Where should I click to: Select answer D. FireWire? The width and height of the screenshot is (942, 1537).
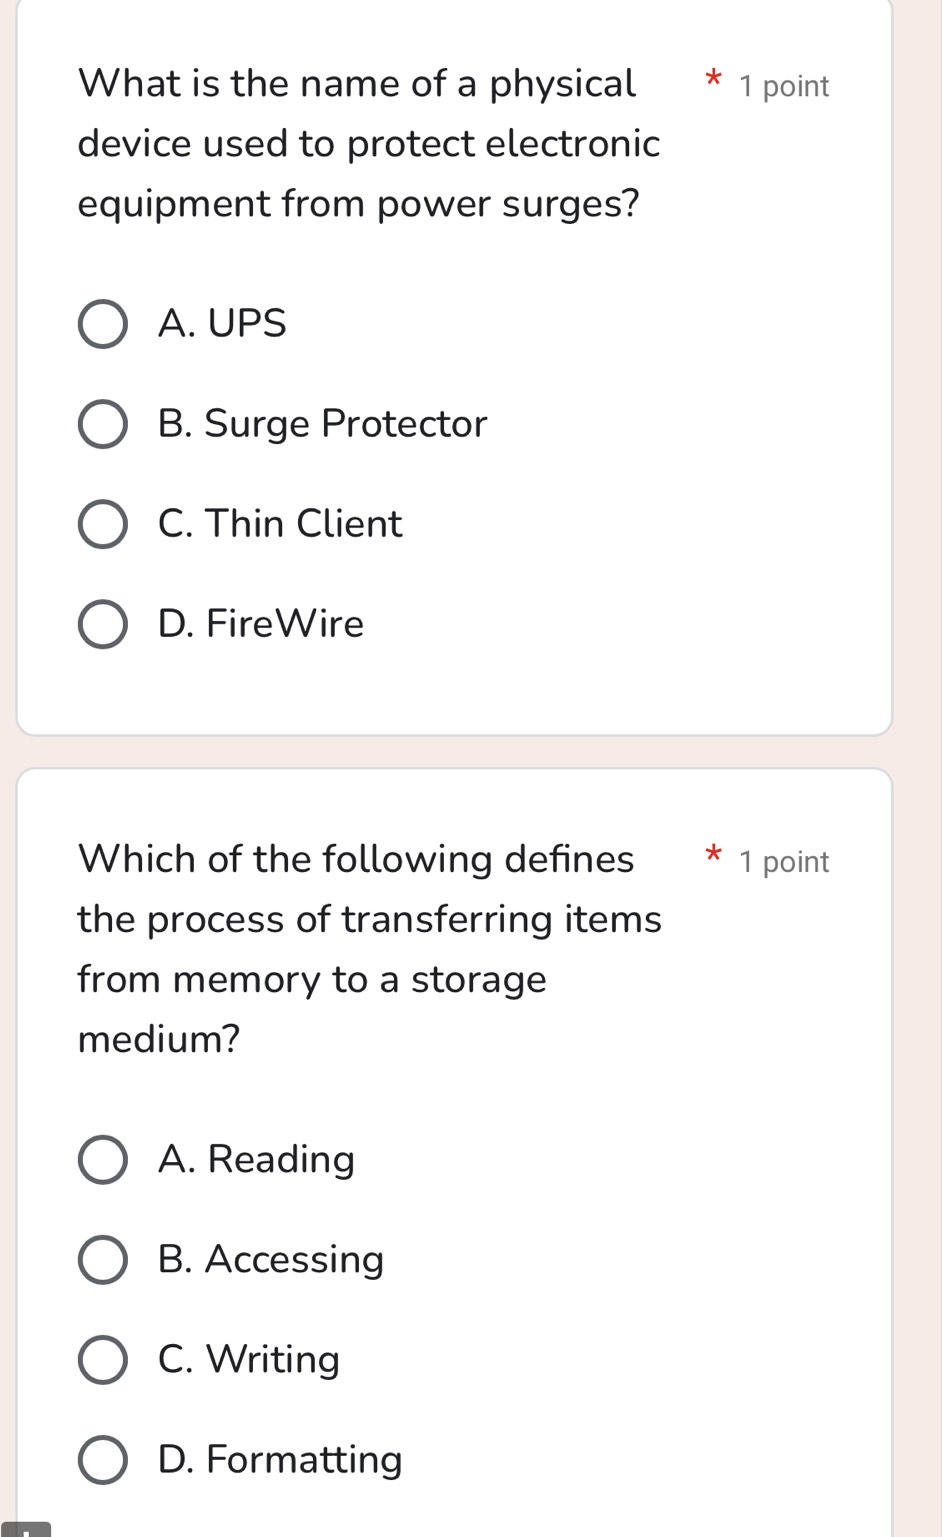(x=103, y=623)
